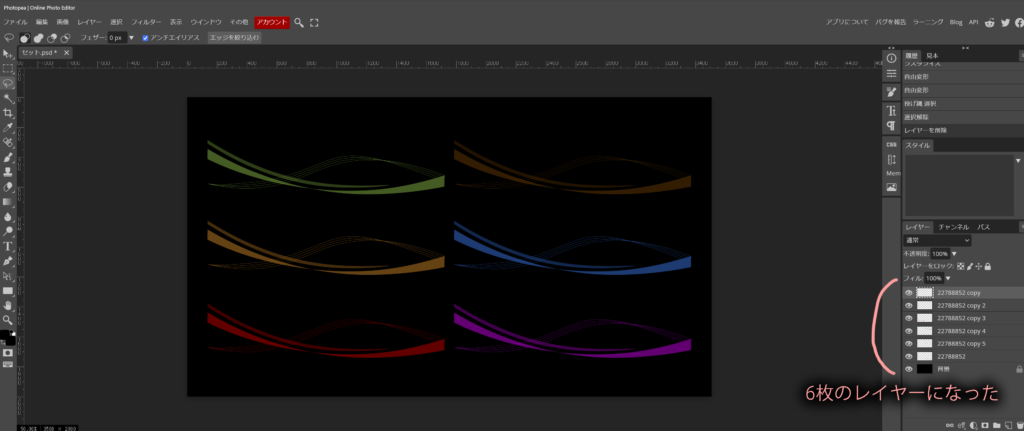This screenshot has height=431, width=1024.
Task: Click the エッジを絞り込む button
Action: [232, 38]
